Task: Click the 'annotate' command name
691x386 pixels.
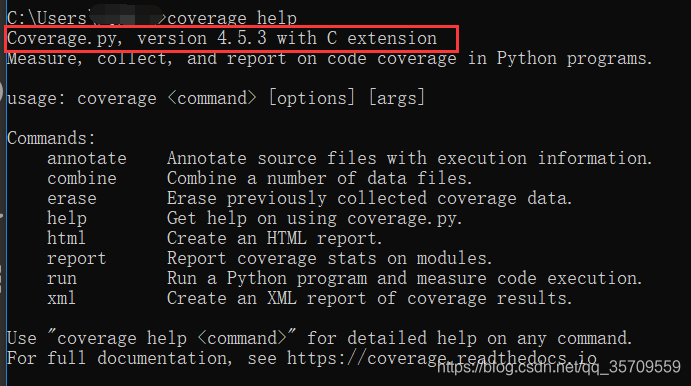Action: (x=87, y=158)
